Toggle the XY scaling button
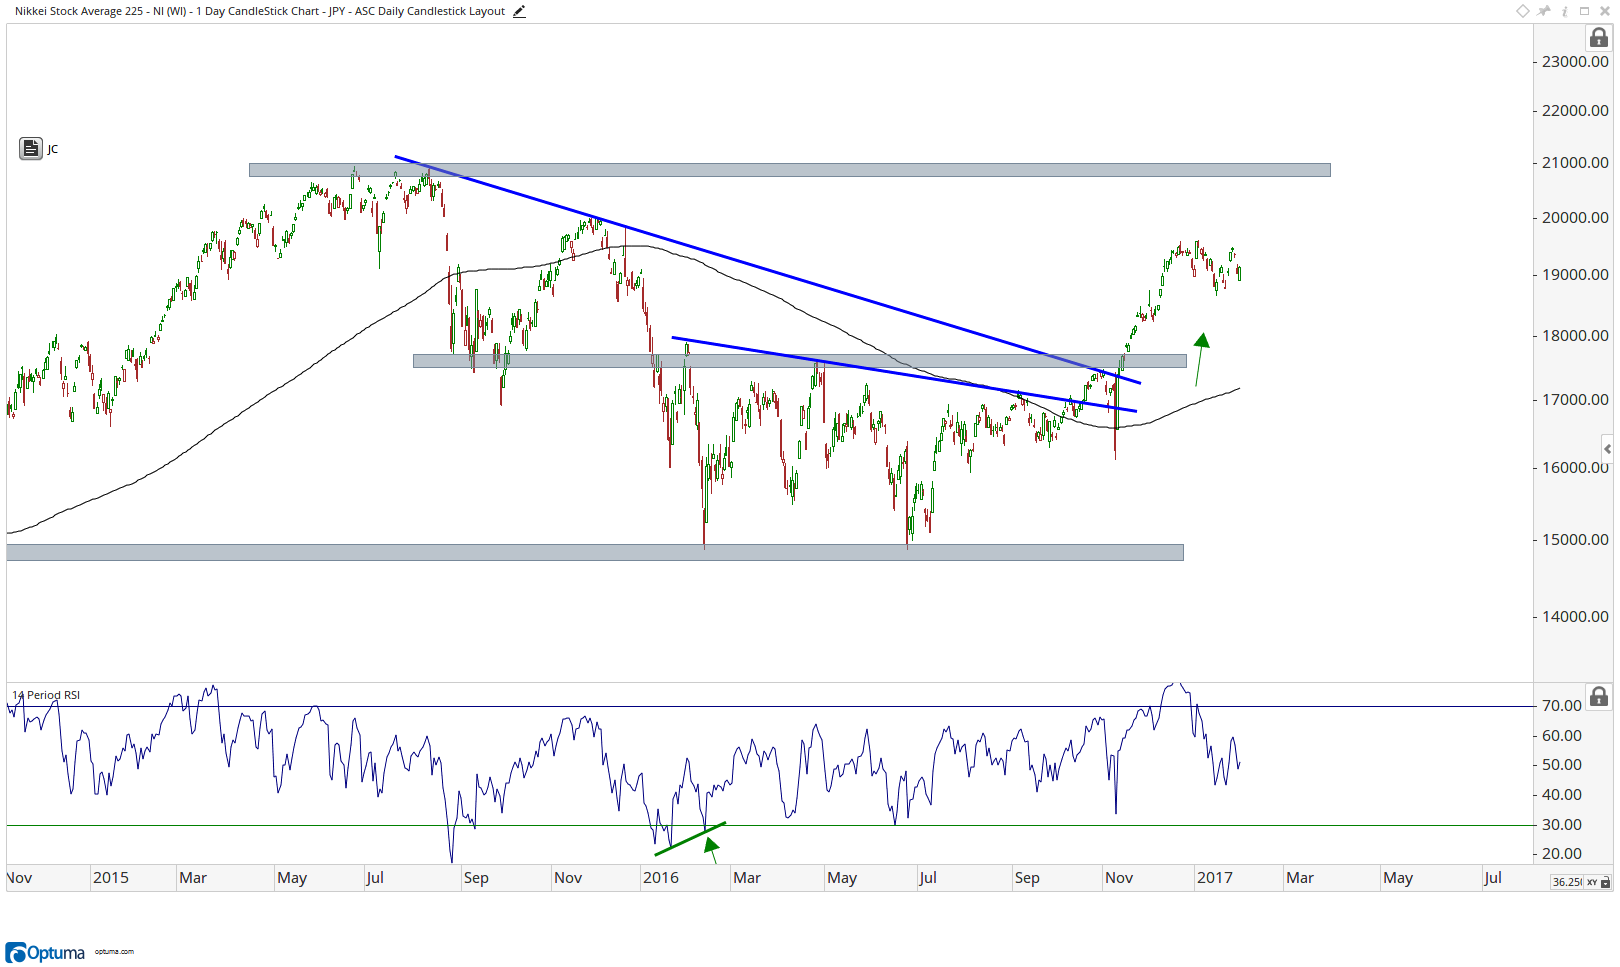This screenshot has height=967, width=1620. (1592, 882)
